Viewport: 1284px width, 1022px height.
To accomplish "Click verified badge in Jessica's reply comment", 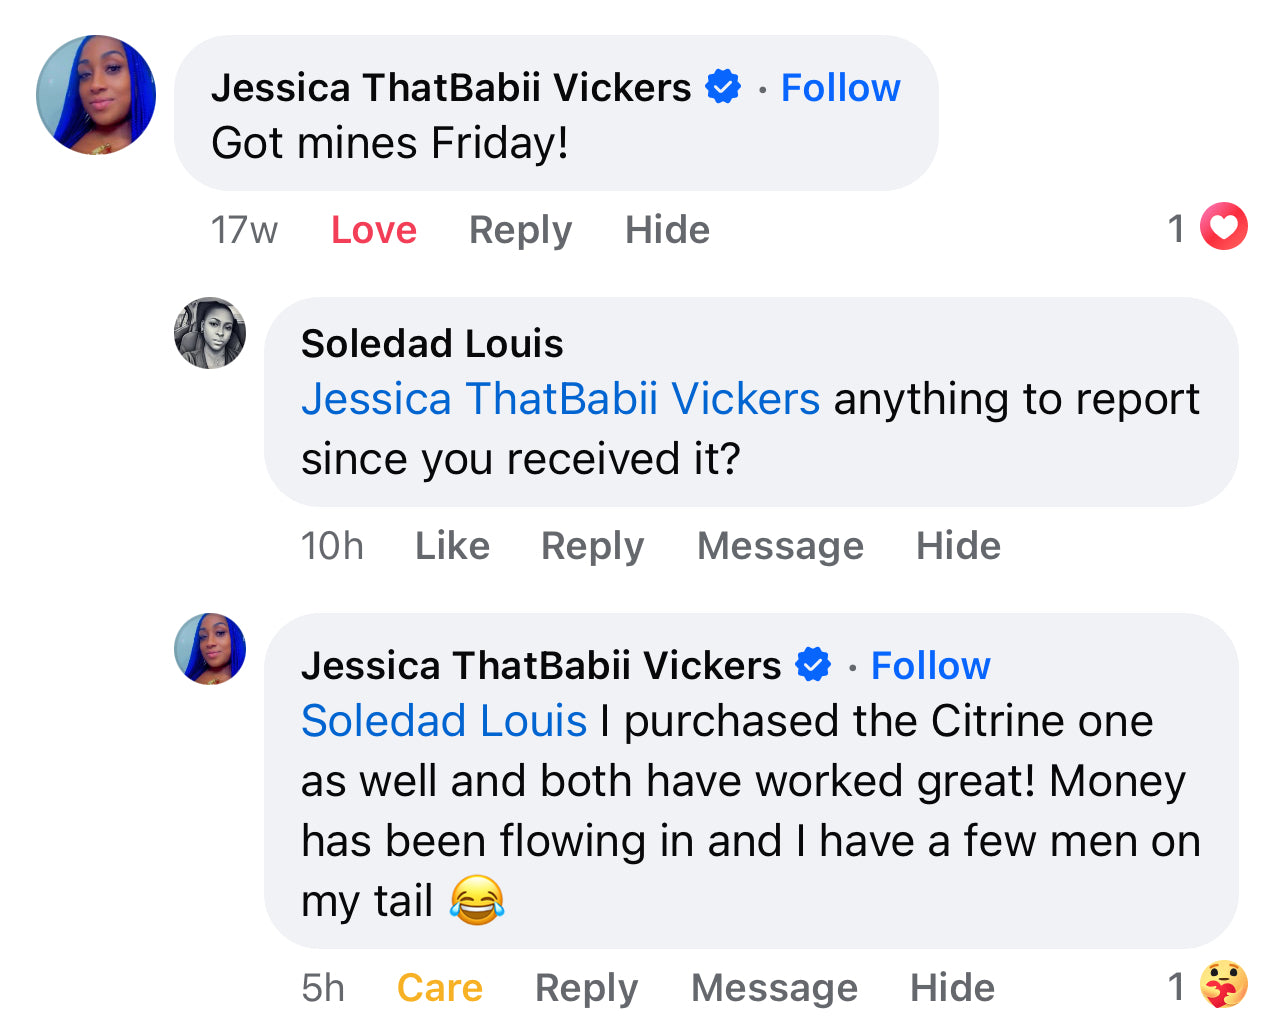I will [x=813, y=665].
